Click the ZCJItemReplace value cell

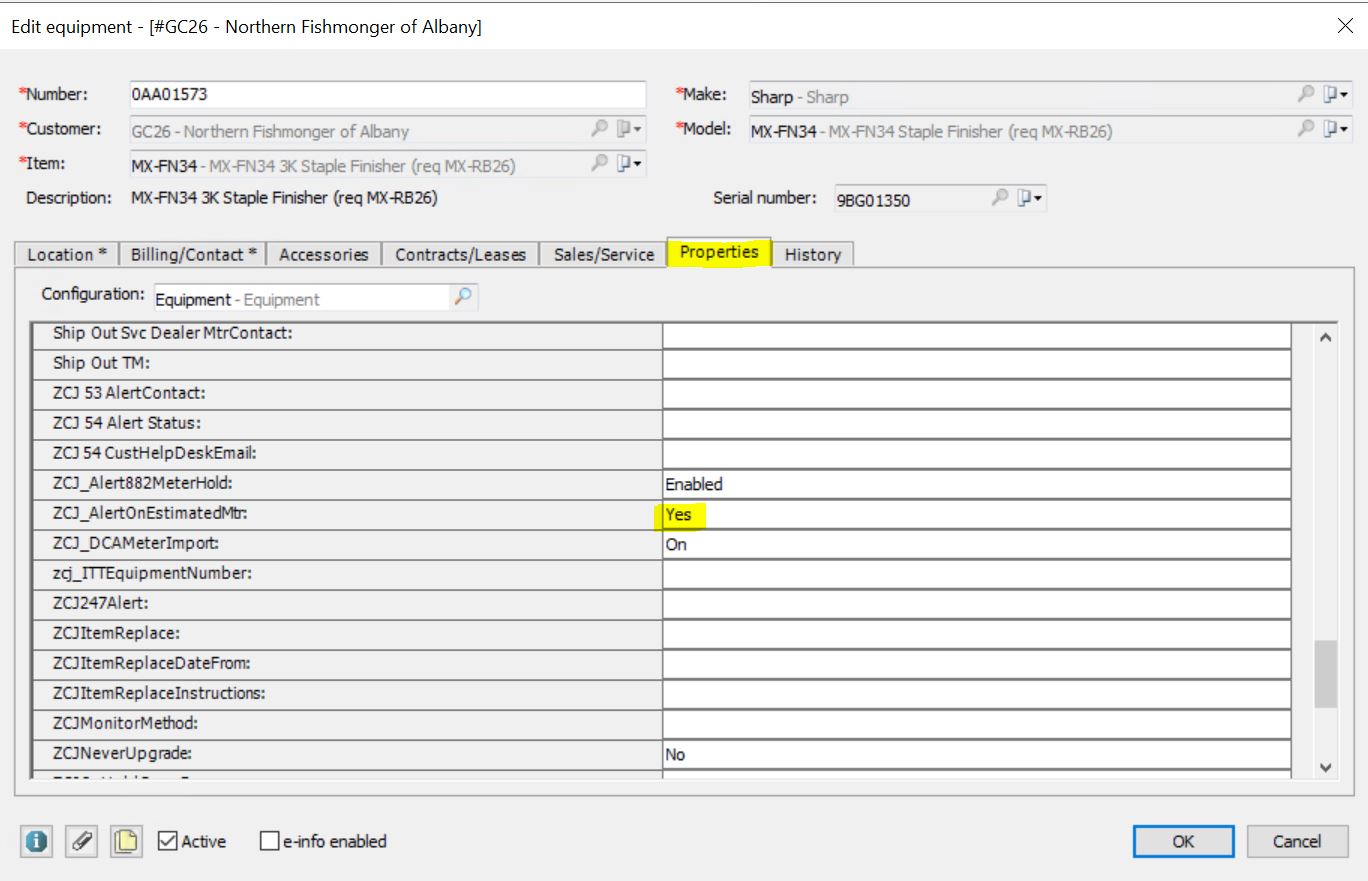click(976, 635)
